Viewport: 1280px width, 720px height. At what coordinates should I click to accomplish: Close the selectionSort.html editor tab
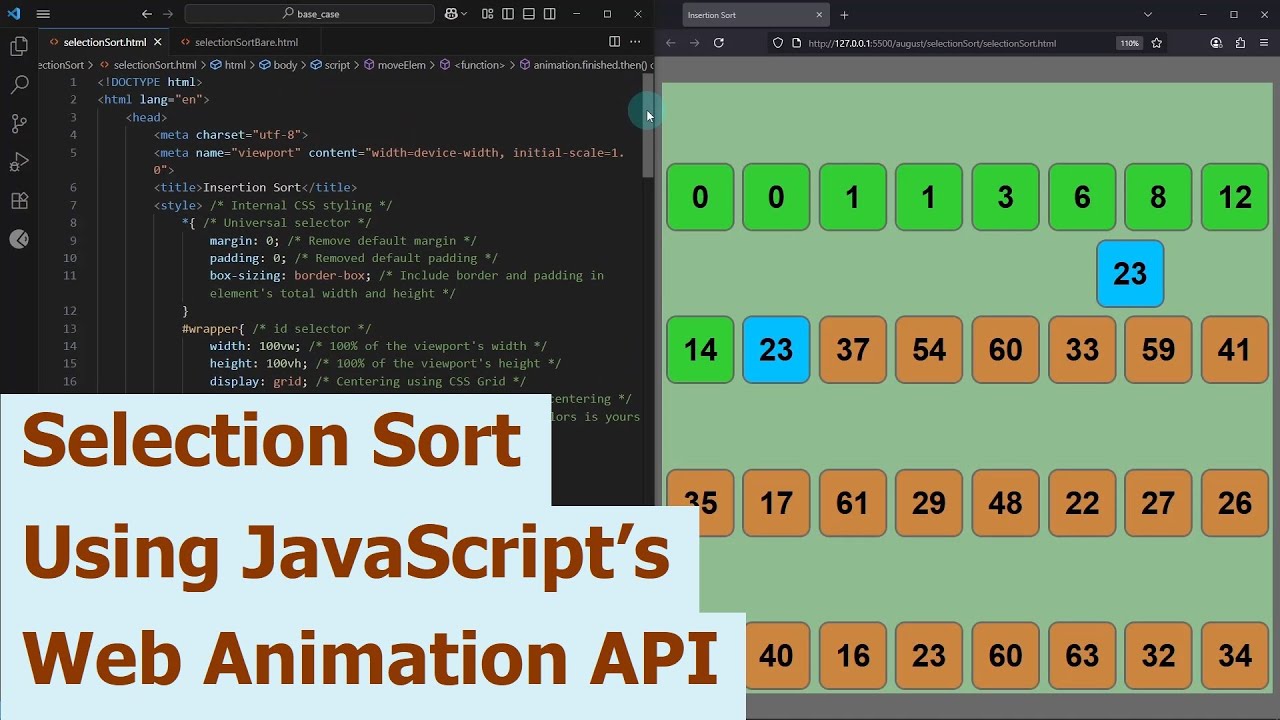(x=157, y=42)
